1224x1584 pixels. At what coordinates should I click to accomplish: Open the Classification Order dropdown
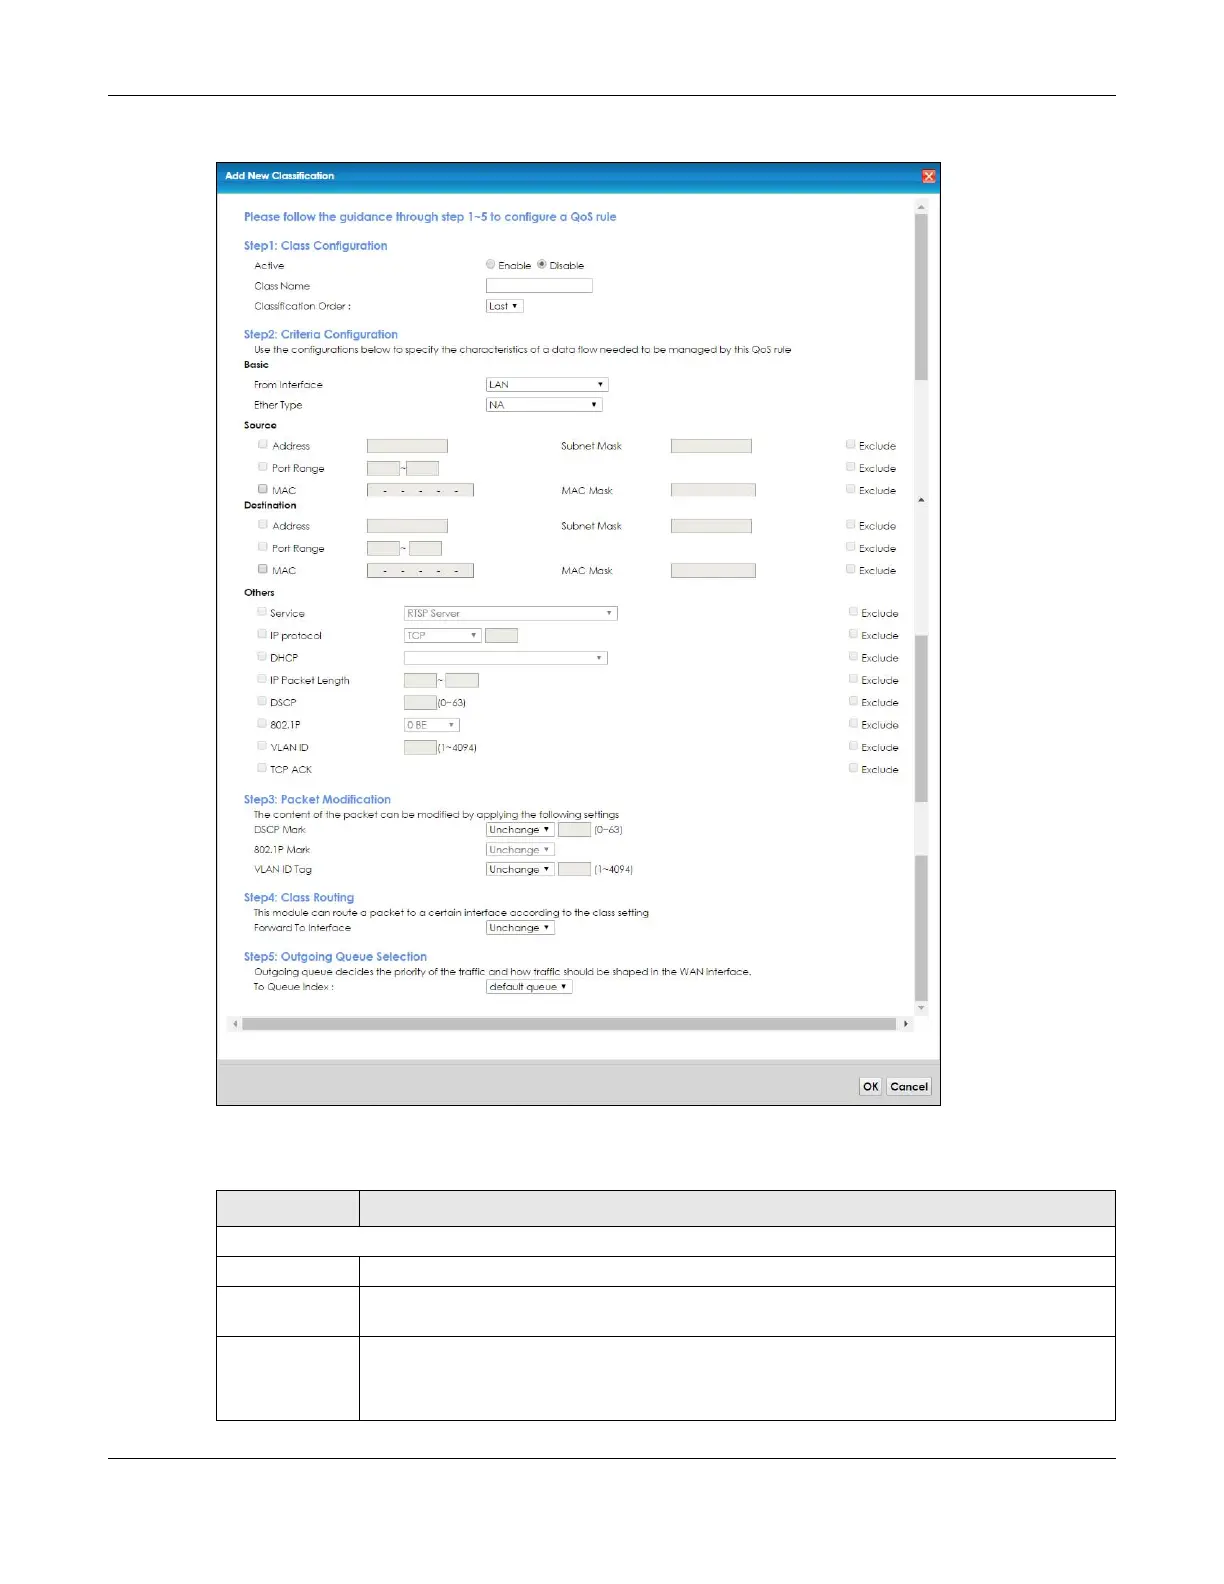coord(504,306)
